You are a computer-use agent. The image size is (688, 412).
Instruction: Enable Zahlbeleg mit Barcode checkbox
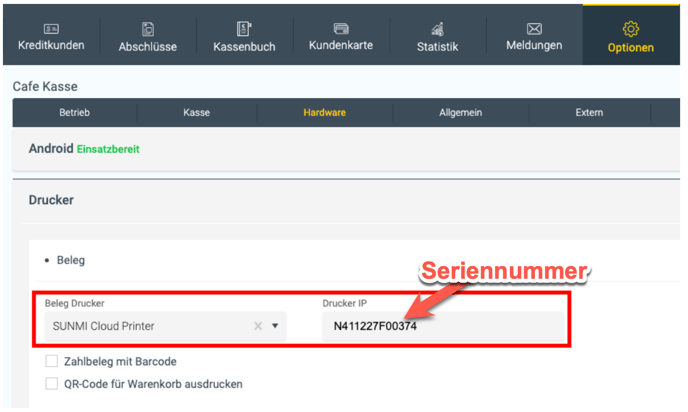pos(52,362)
